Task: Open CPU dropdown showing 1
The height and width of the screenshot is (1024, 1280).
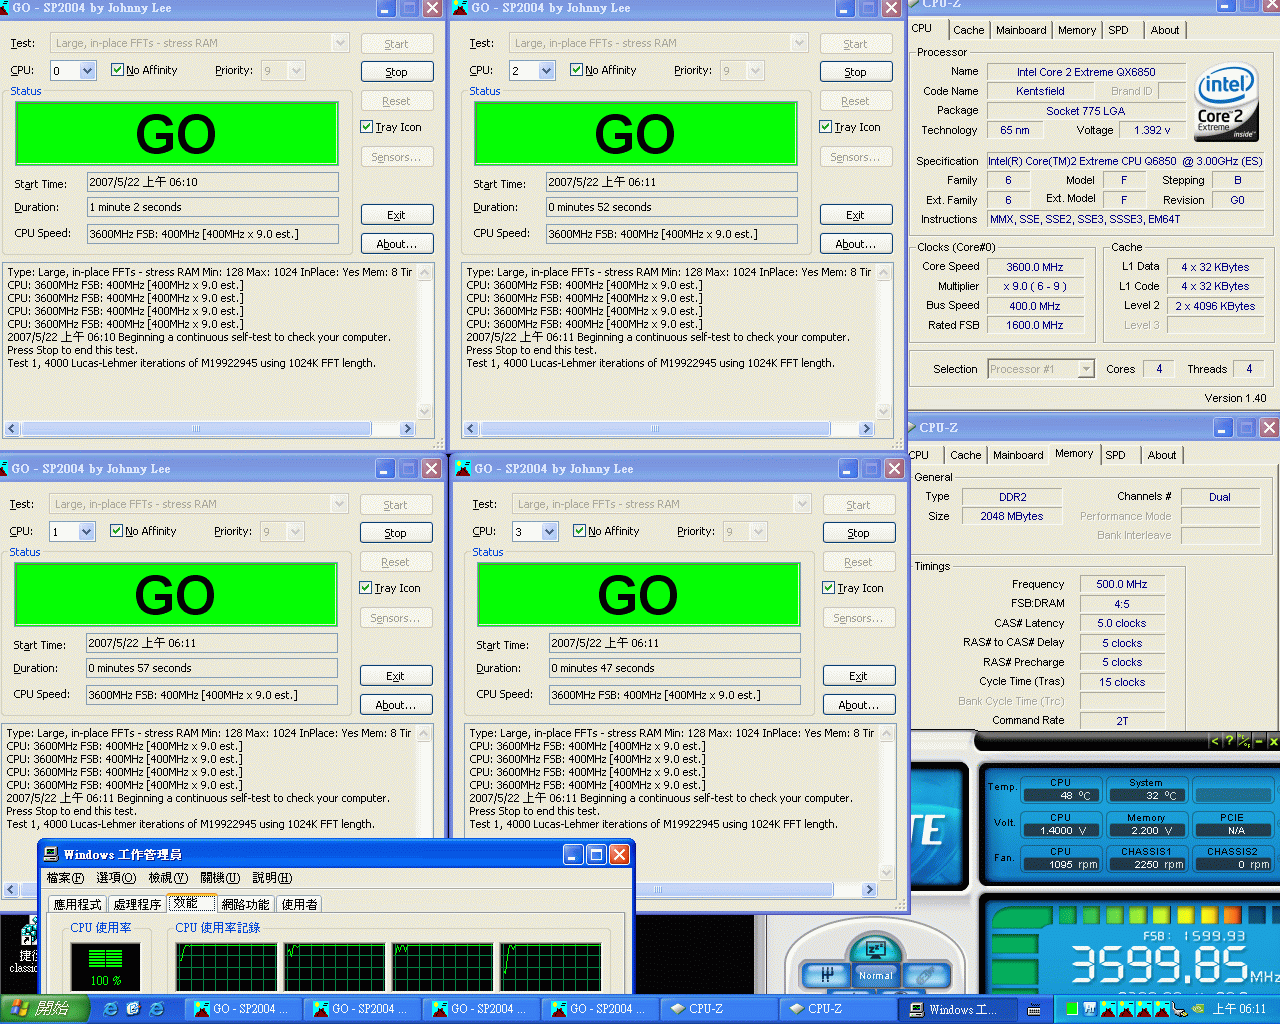Action: click(x=87, y=532)
